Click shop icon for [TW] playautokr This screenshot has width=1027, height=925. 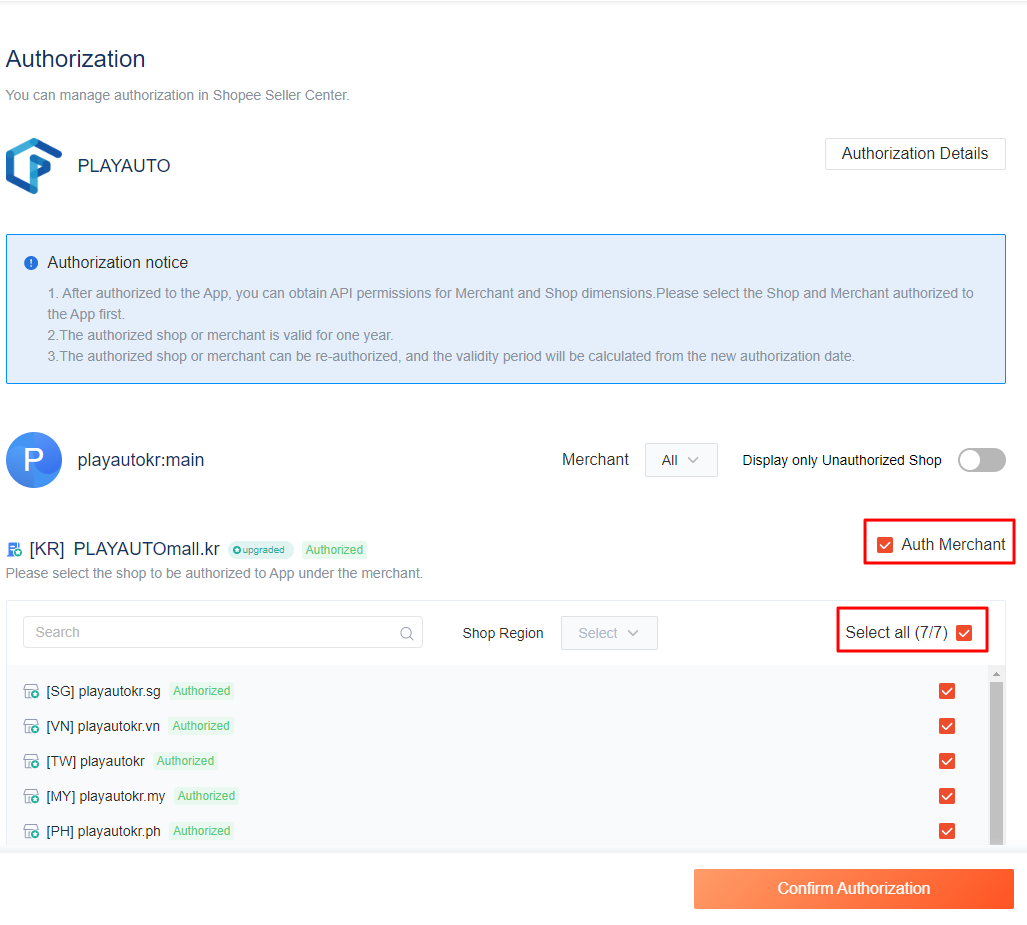(x=31, y=761)
